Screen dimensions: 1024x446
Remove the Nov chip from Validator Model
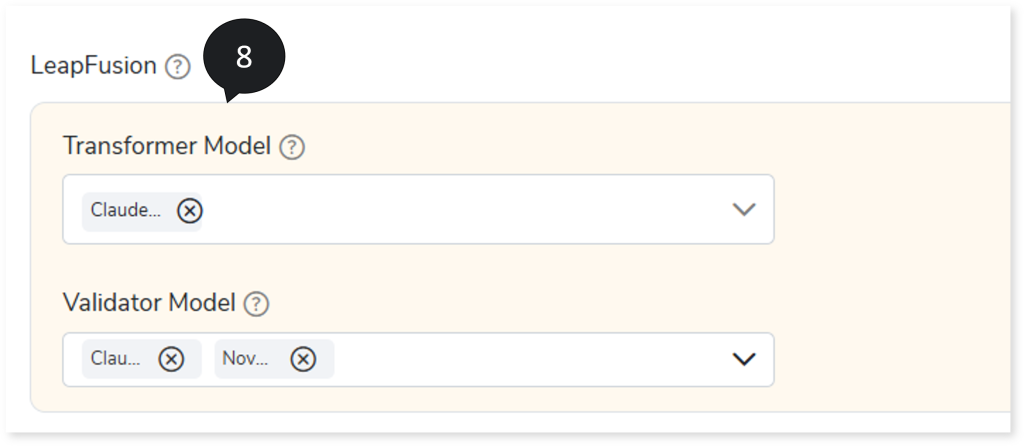pos(303,359)
